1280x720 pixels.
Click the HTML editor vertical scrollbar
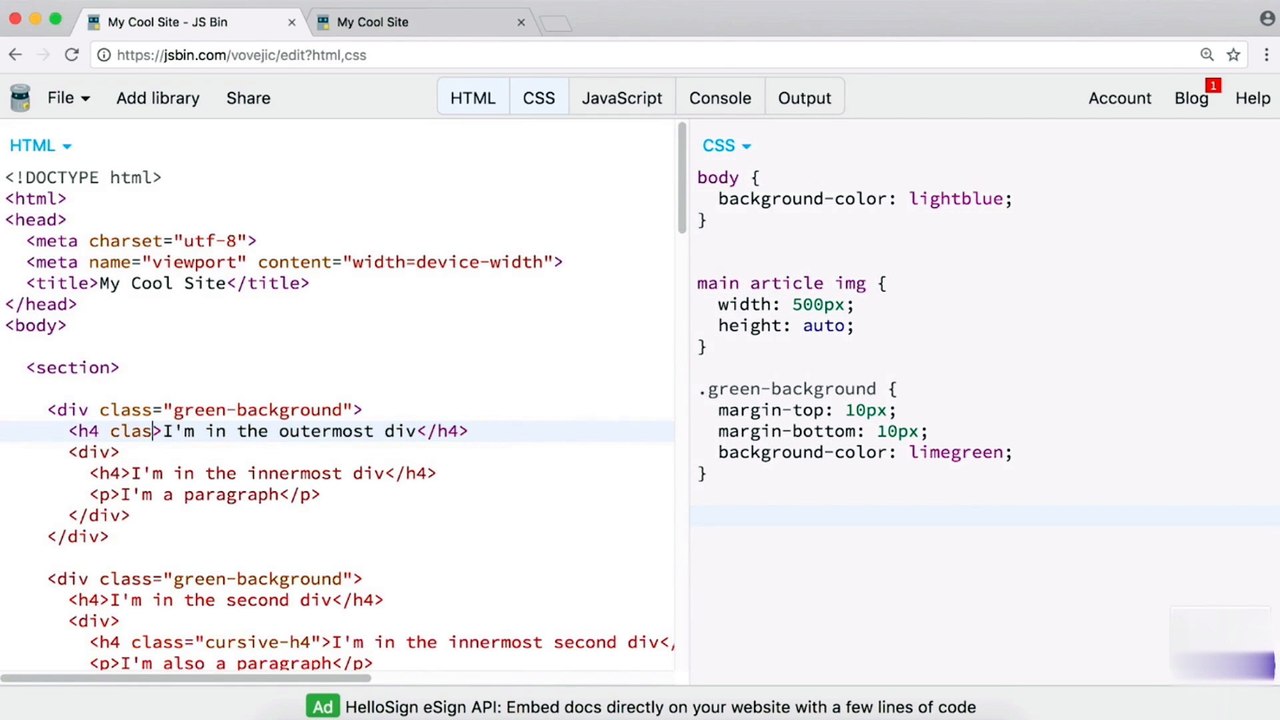[x=682, y=179]
